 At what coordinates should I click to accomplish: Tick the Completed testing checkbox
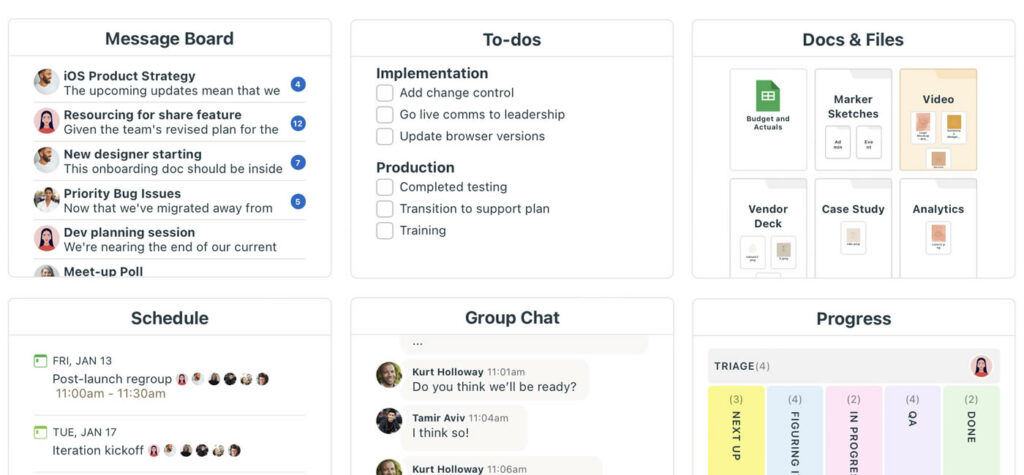pyautogui.click(x=385, y=187)
